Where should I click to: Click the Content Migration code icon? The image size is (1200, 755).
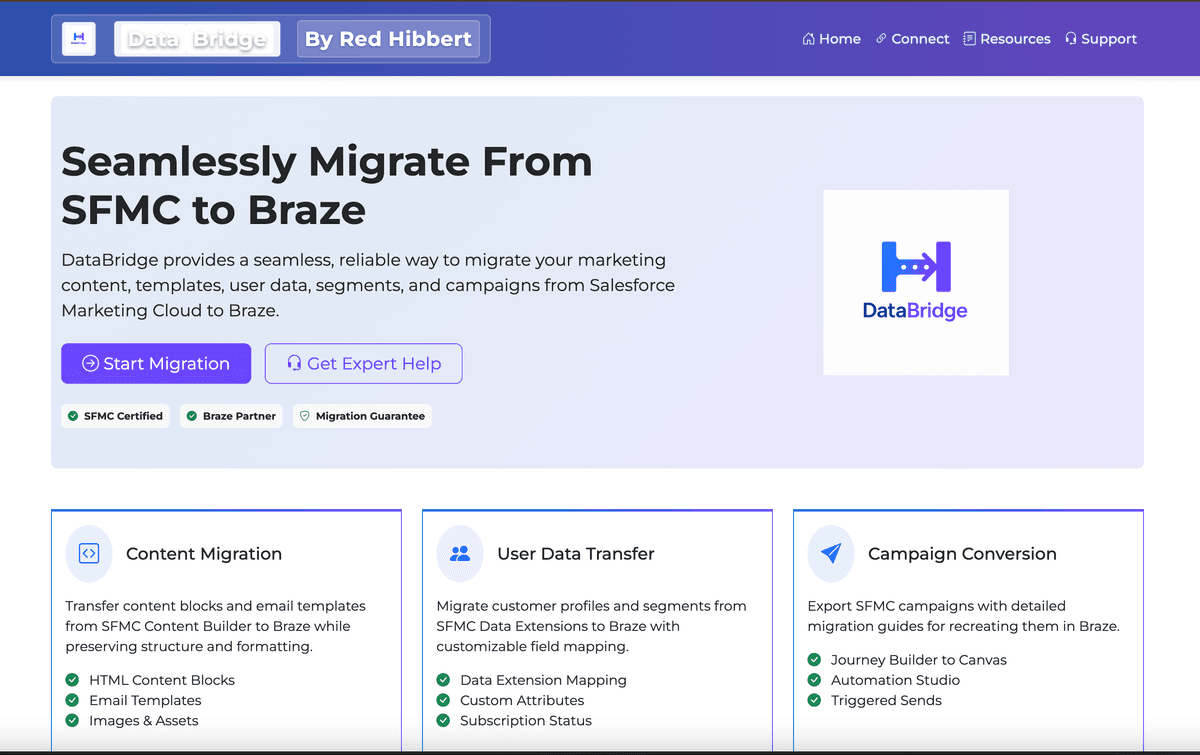89,553
